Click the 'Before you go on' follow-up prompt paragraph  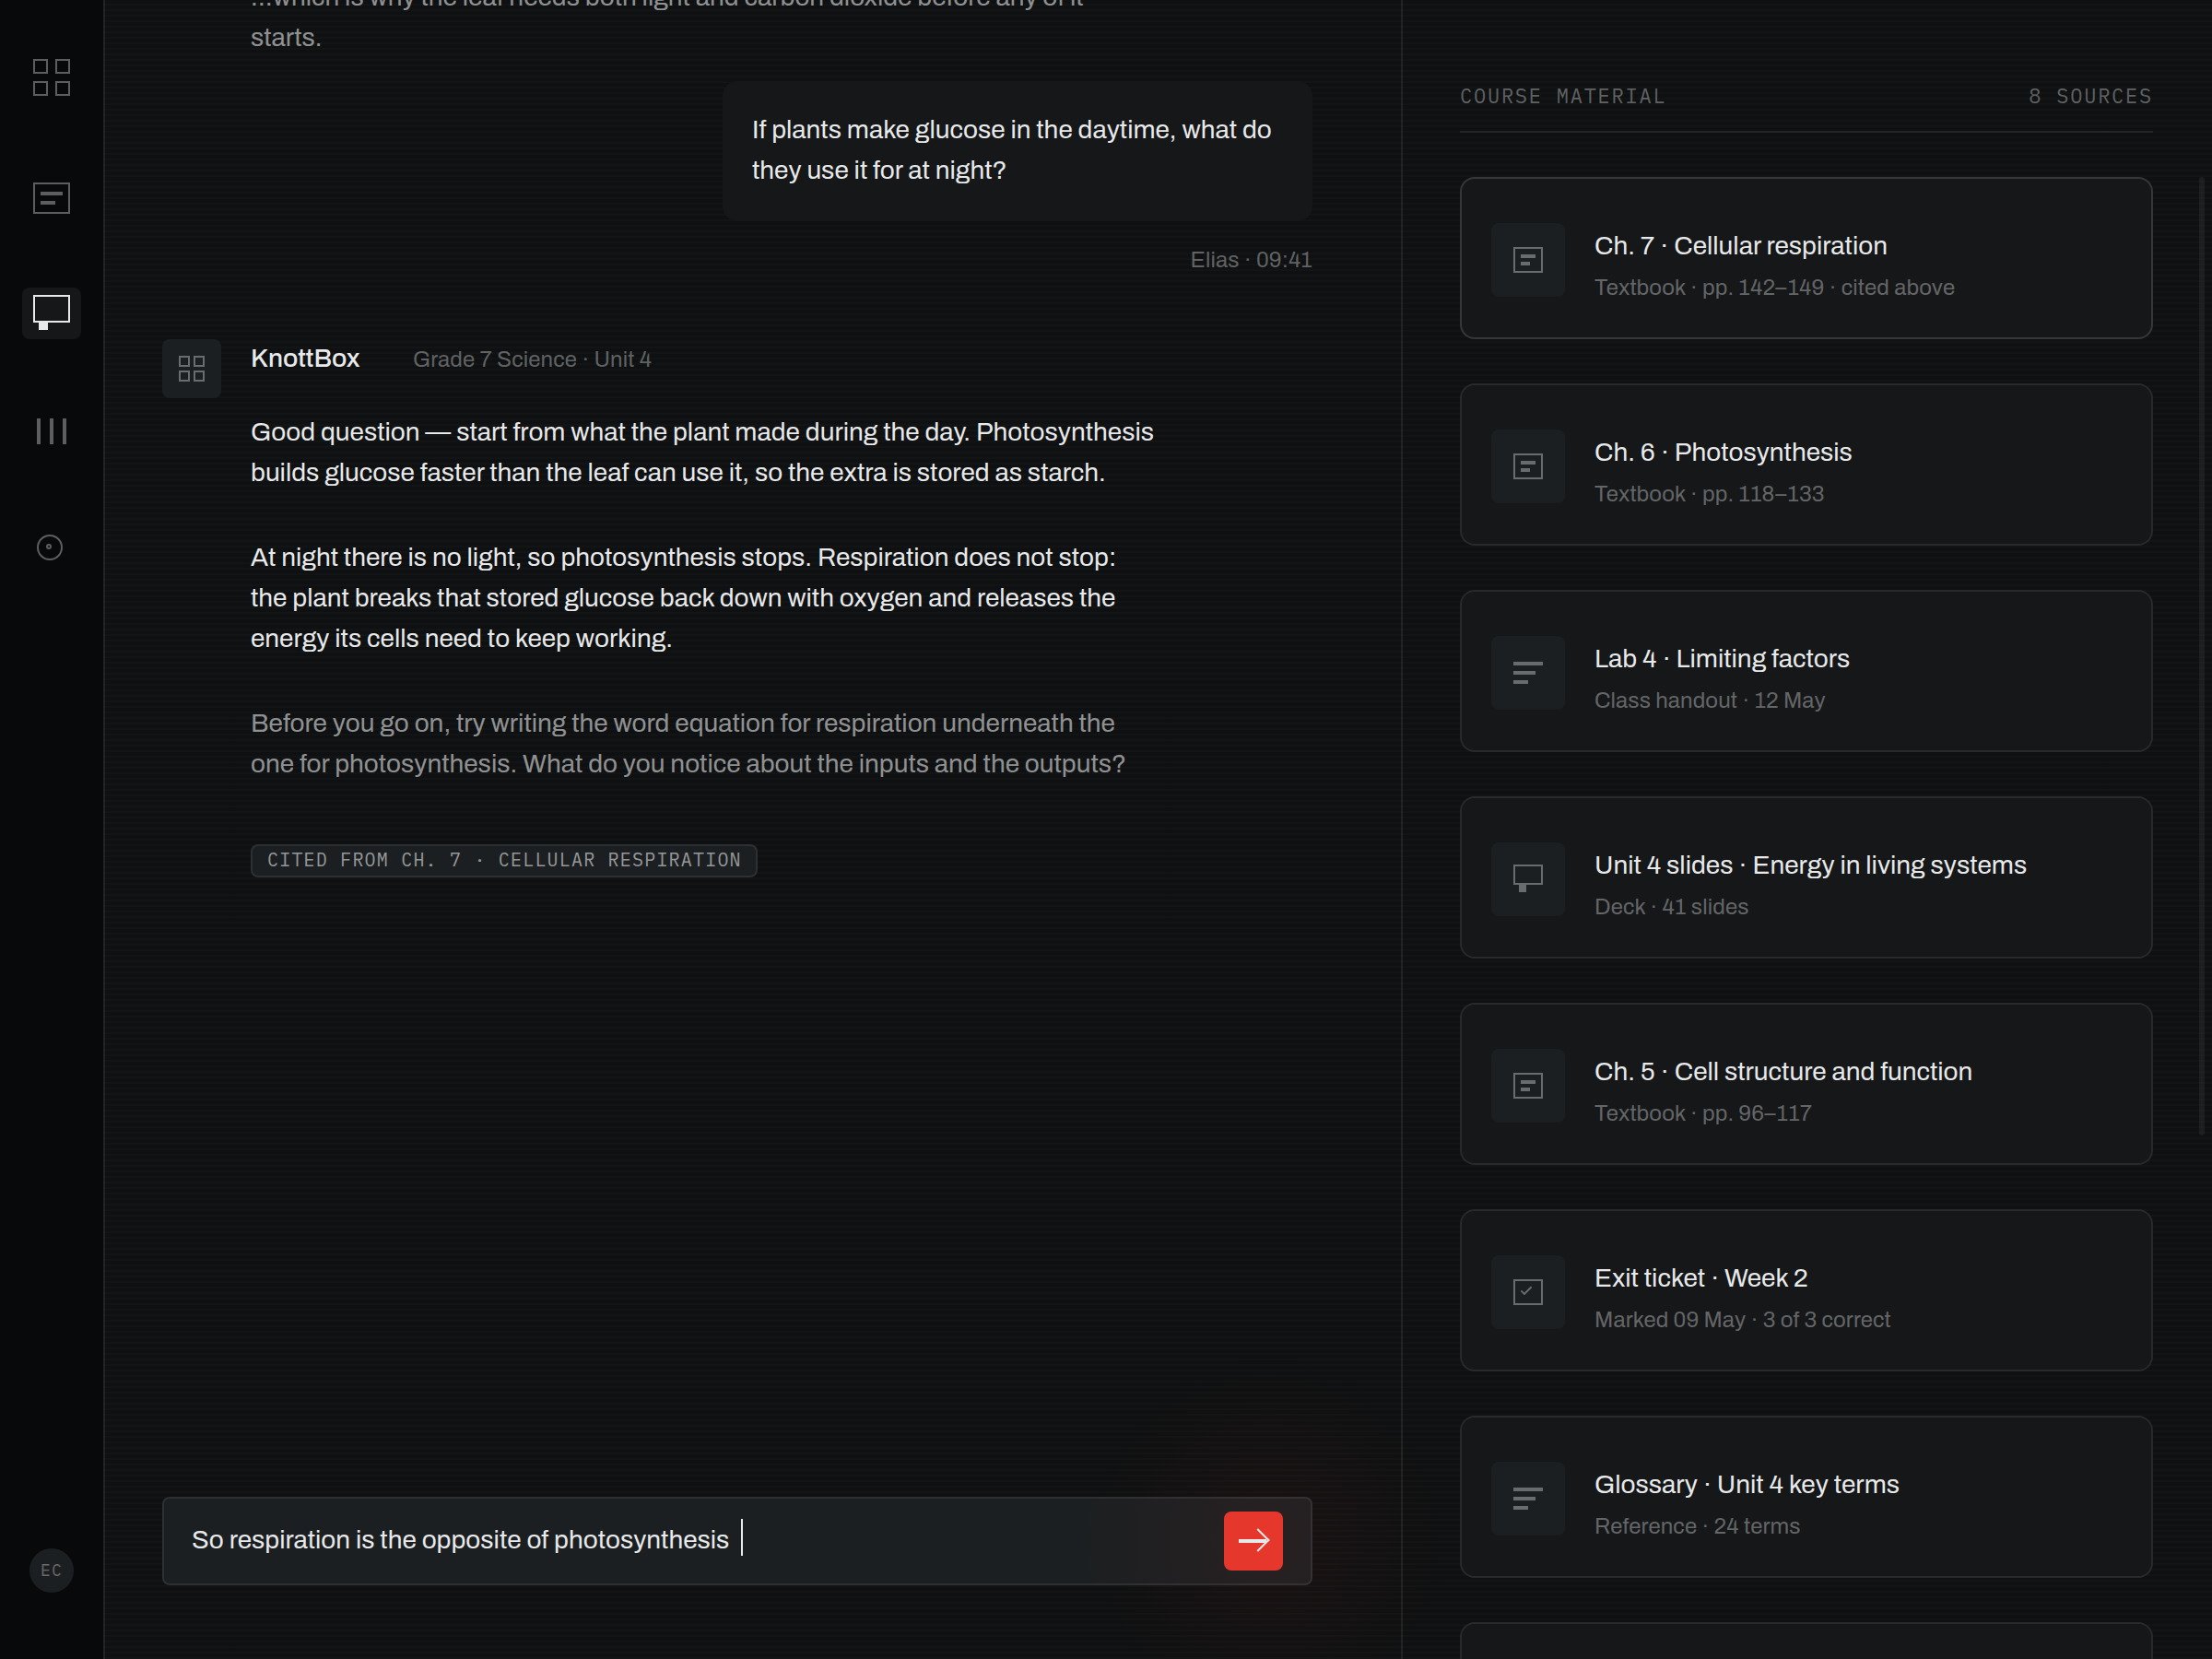pos(688,743)
